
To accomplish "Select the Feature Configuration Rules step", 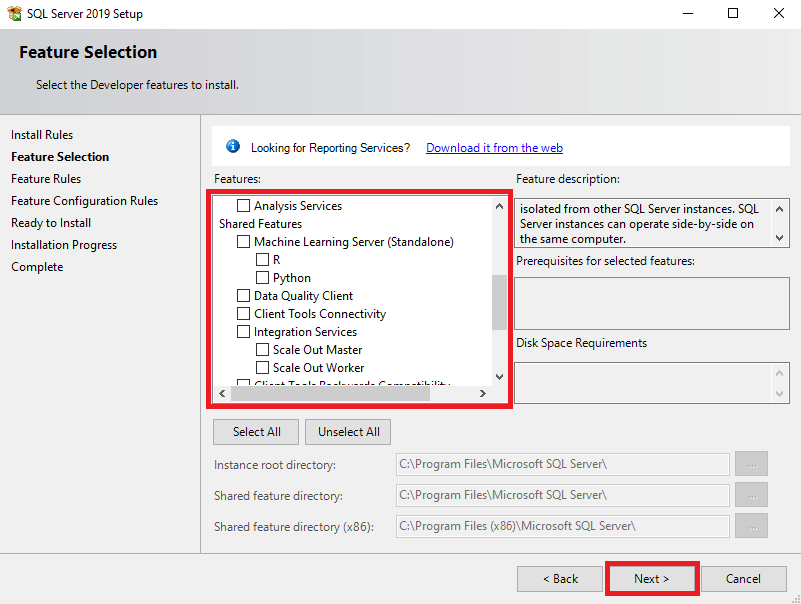I will 84,201.
